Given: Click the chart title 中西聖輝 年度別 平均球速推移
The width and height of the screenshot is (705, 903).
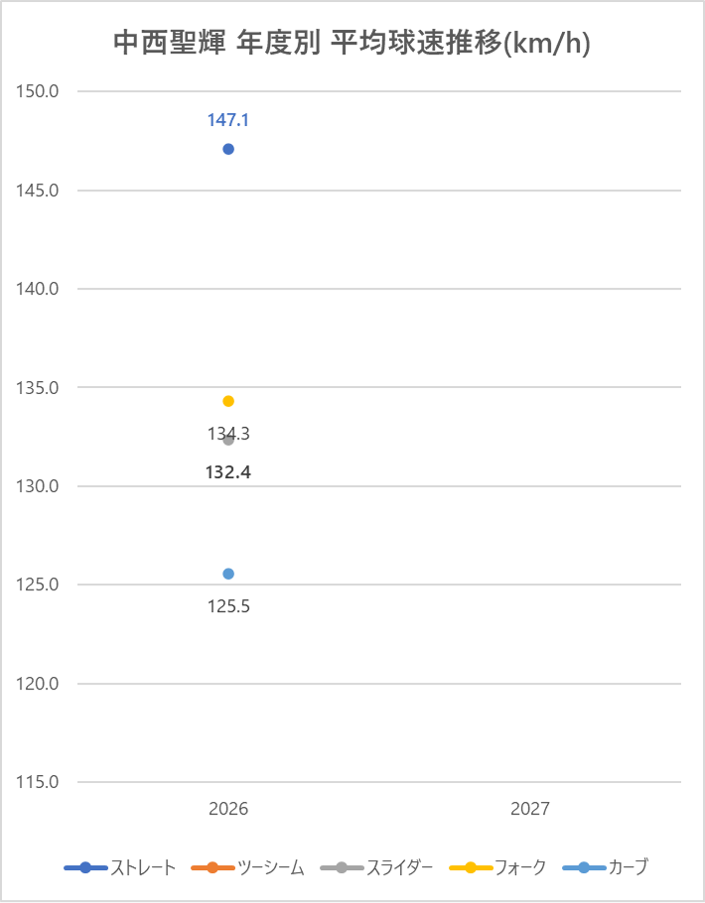Looking at the screenshot, I should pyautogui.click(x=351, y=43).
